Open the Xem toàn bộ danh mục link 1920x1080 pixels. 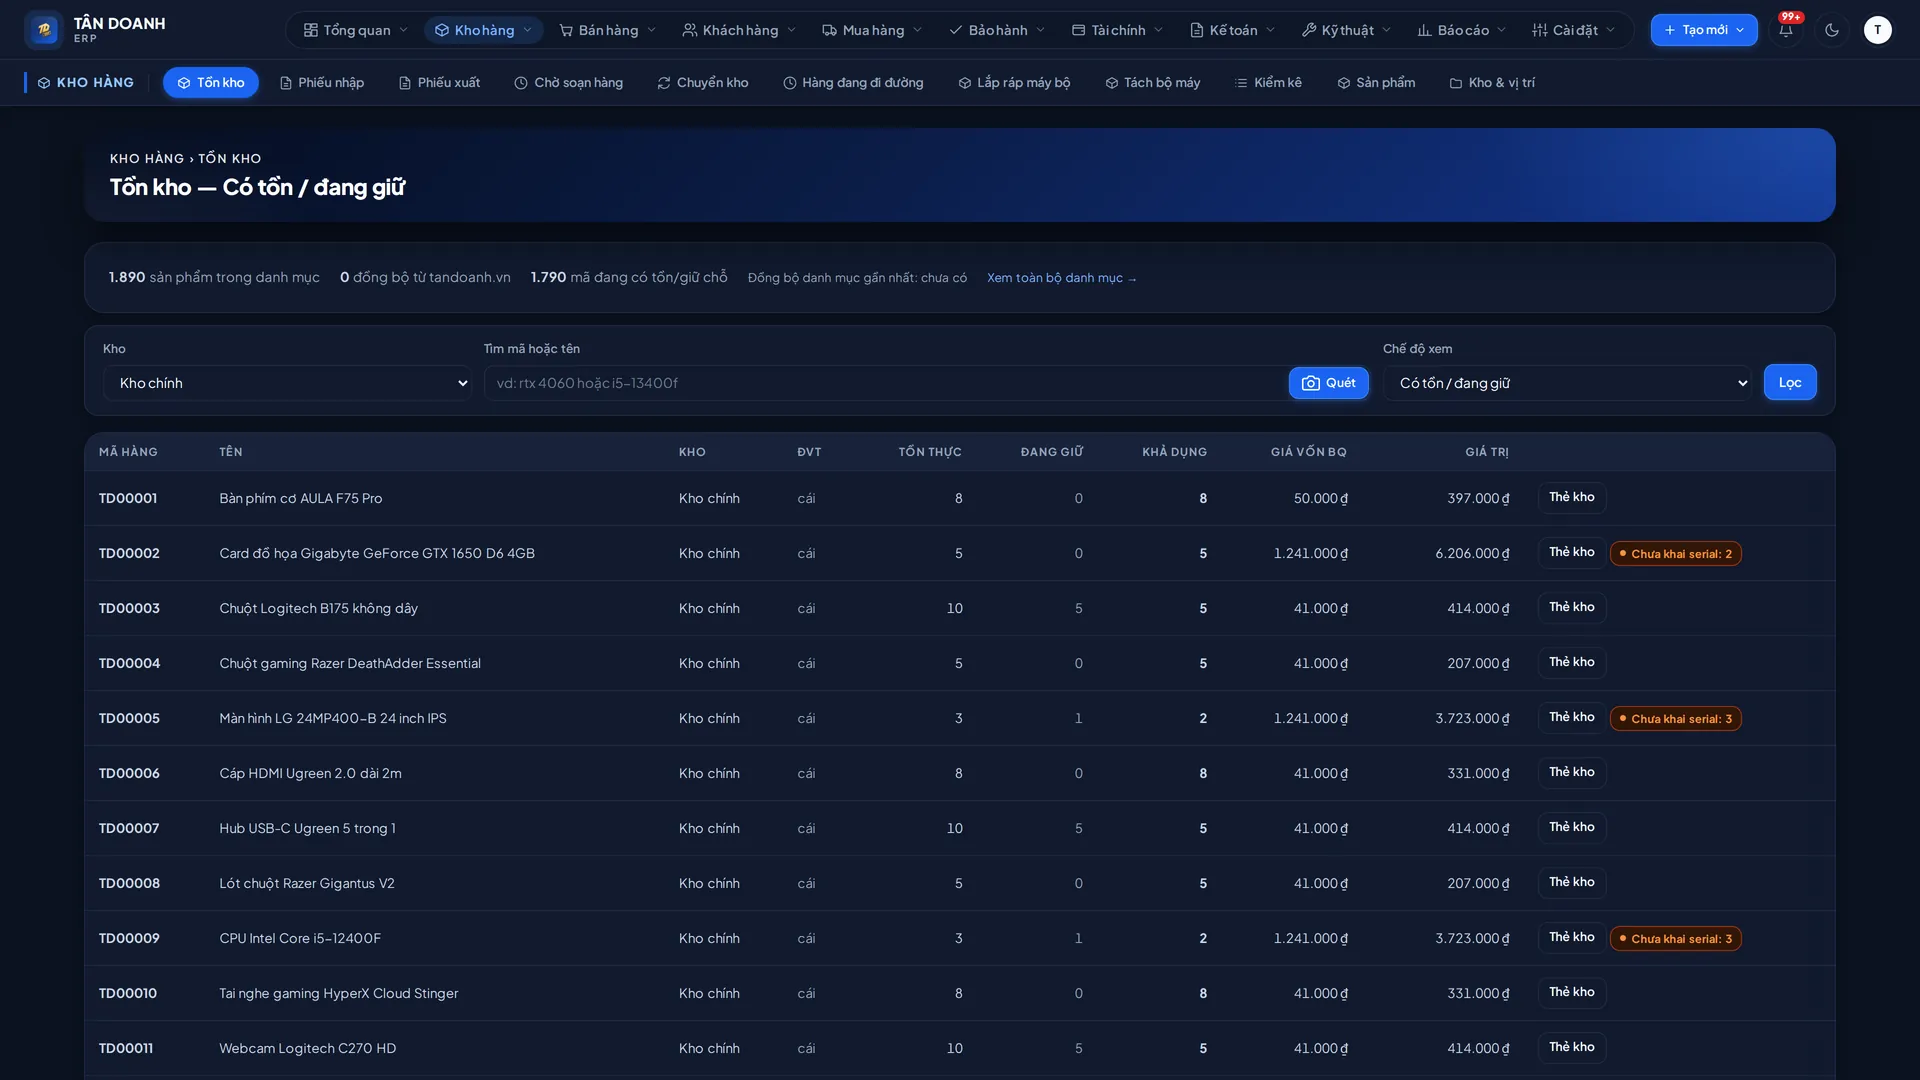1062,278
